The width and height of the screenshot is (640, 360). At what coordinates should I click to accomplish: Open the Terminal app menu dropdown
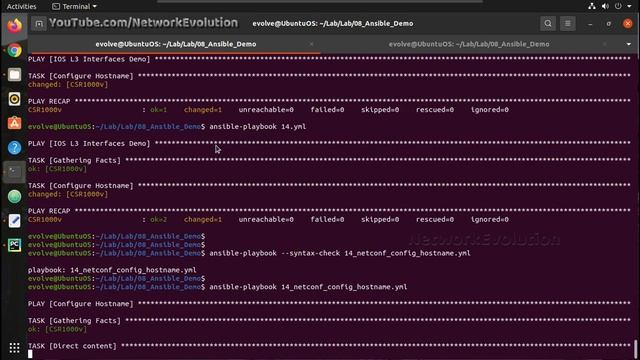click(74, 7)
